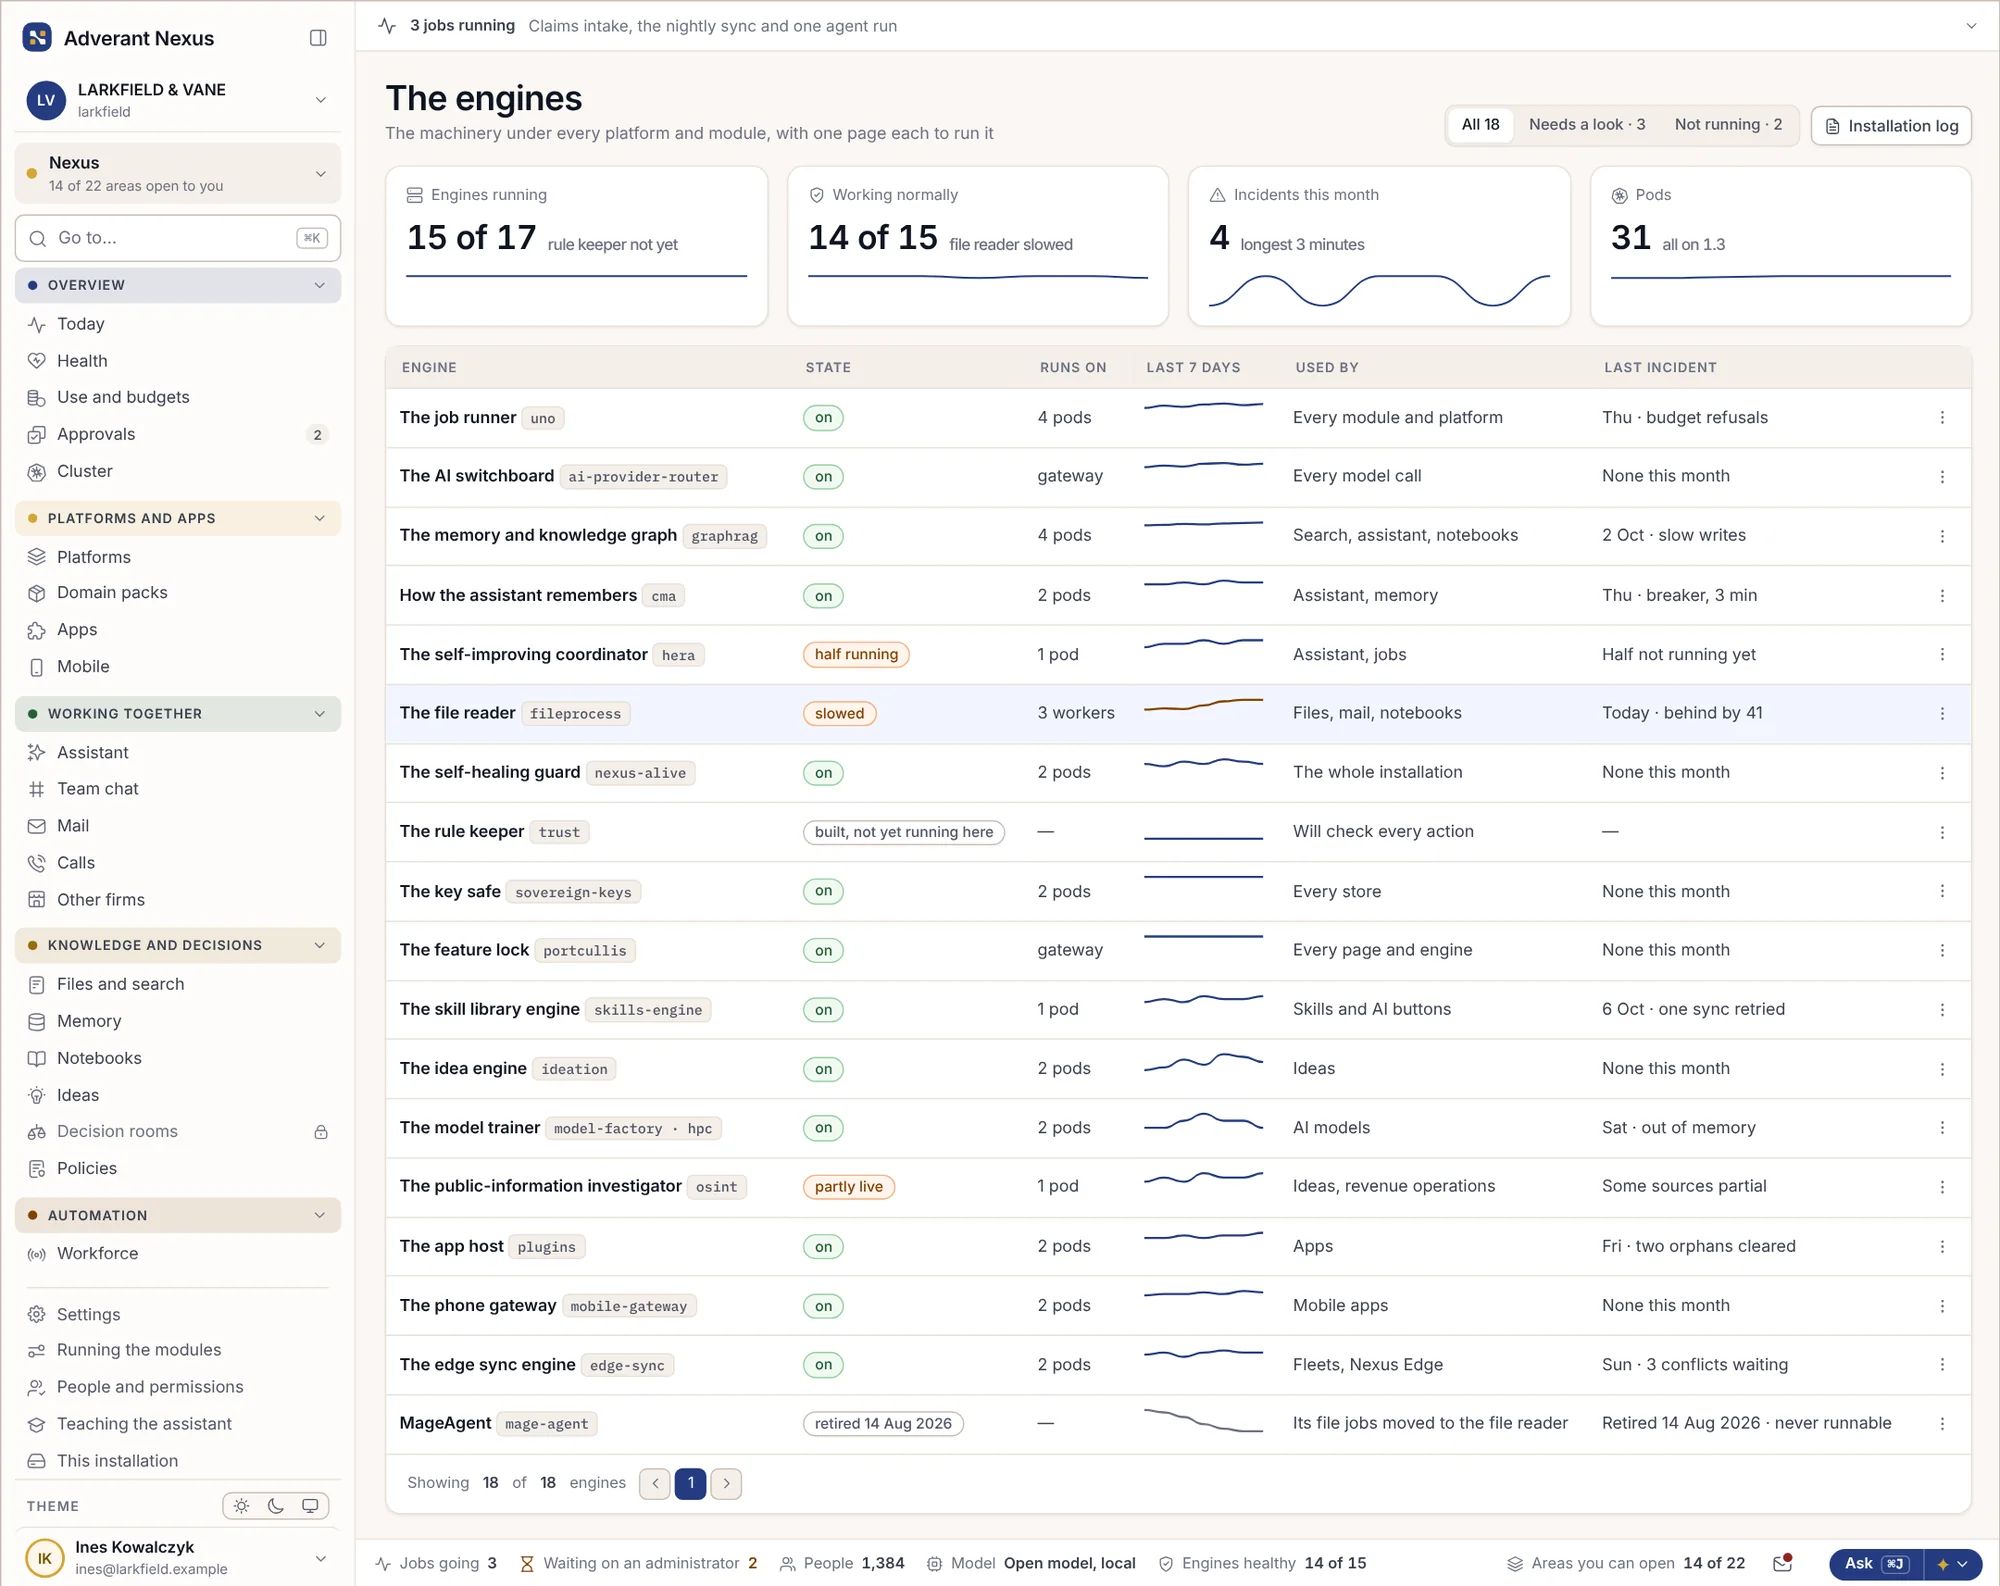
Task: Collapse the sidebar with the panel icon
Action: coord(318,38)
